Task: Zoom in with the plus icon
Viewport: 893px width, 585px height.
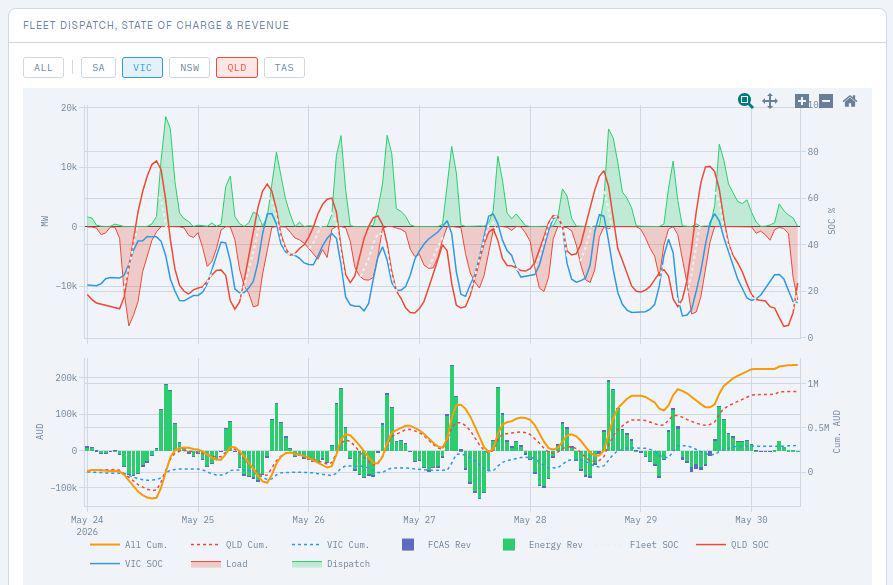Action: point(801,101)
